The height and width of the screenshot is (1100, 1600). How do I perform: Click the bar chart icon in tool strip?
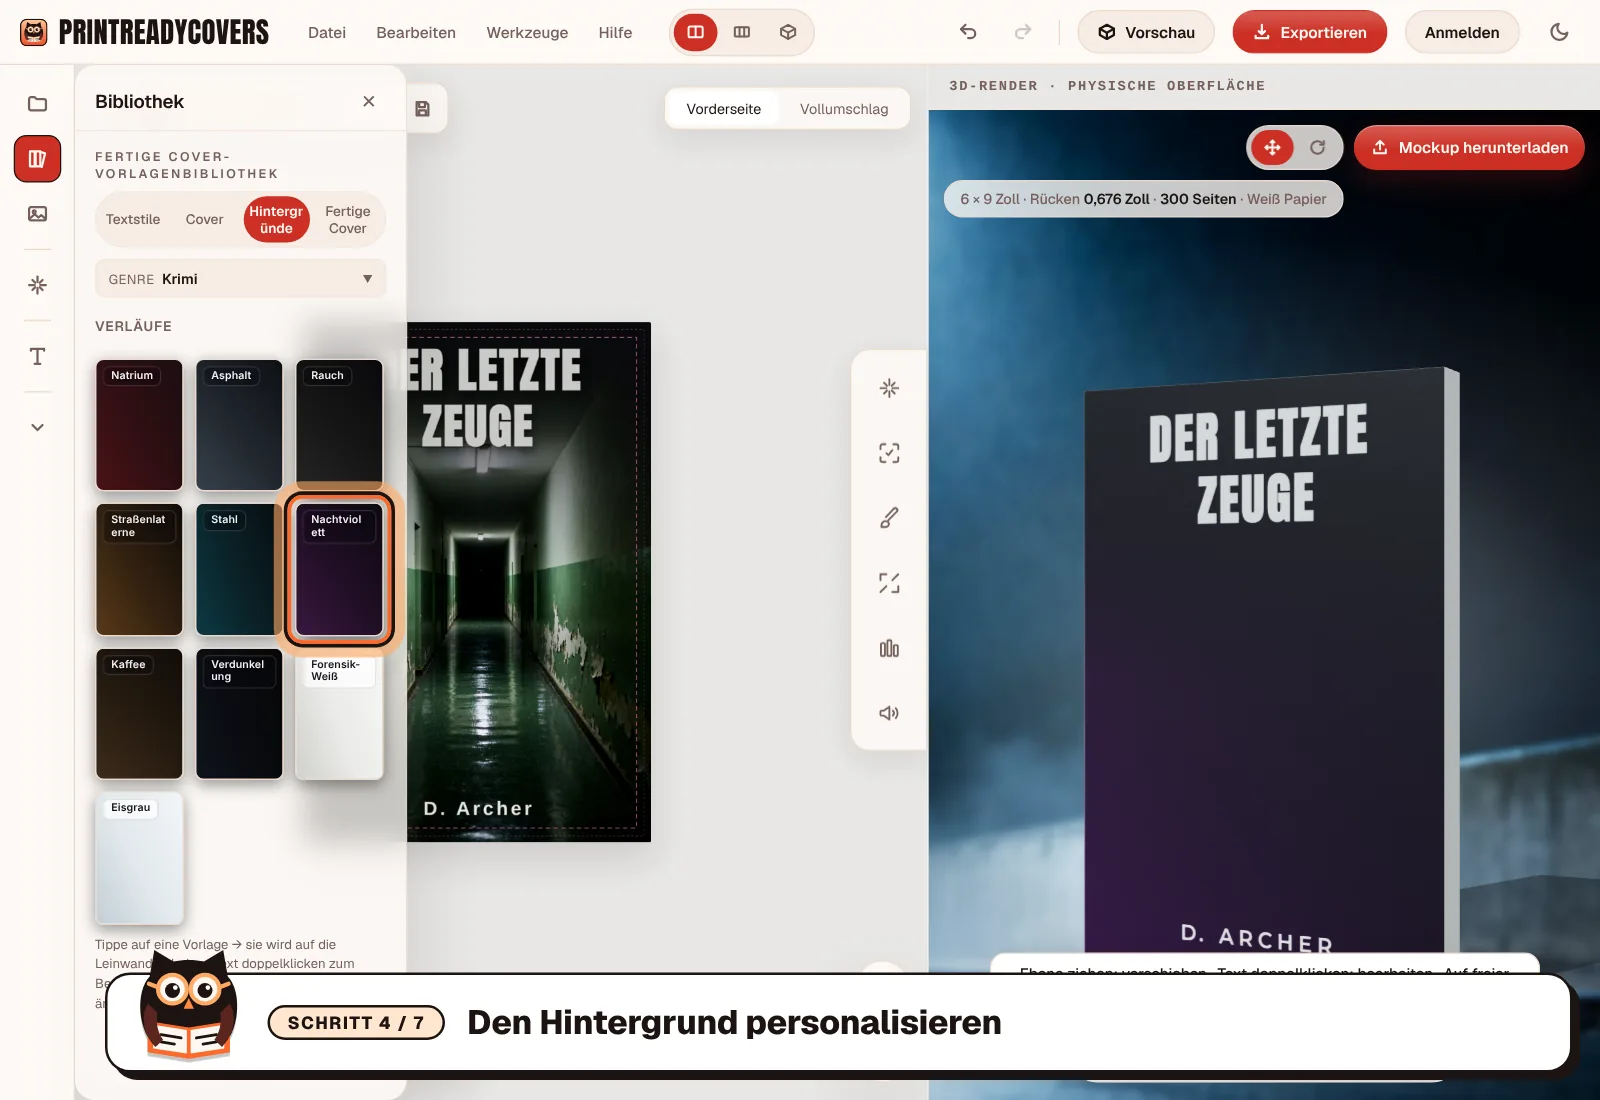pyautogui.click(x=889, y=648)
